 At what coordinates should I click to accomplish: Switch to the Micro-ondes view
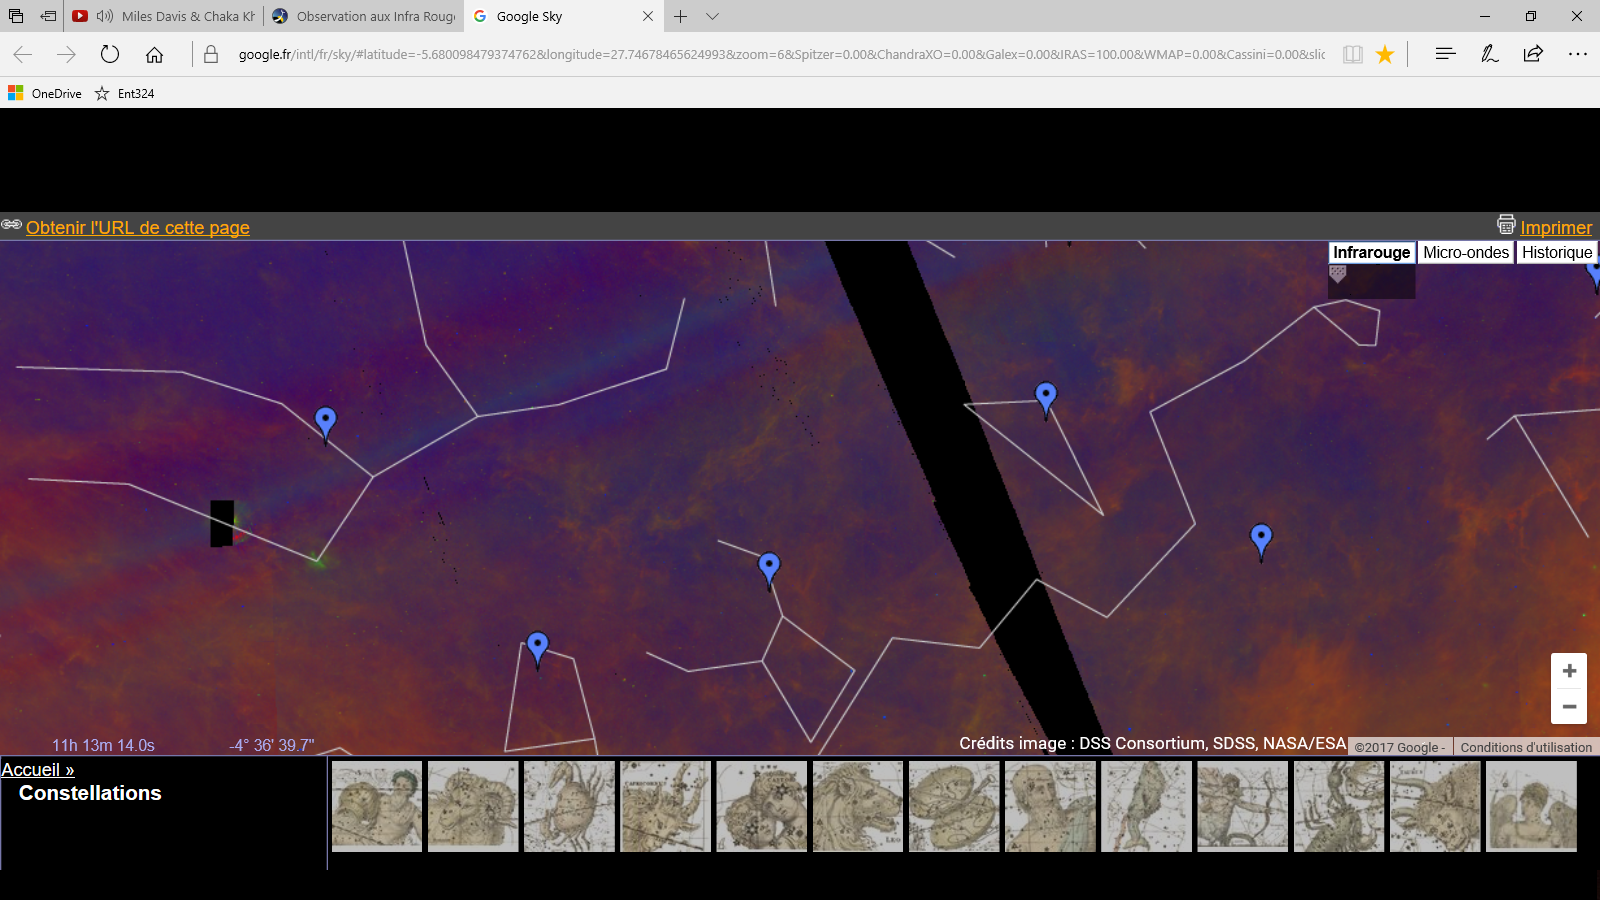click(1466, 253)
